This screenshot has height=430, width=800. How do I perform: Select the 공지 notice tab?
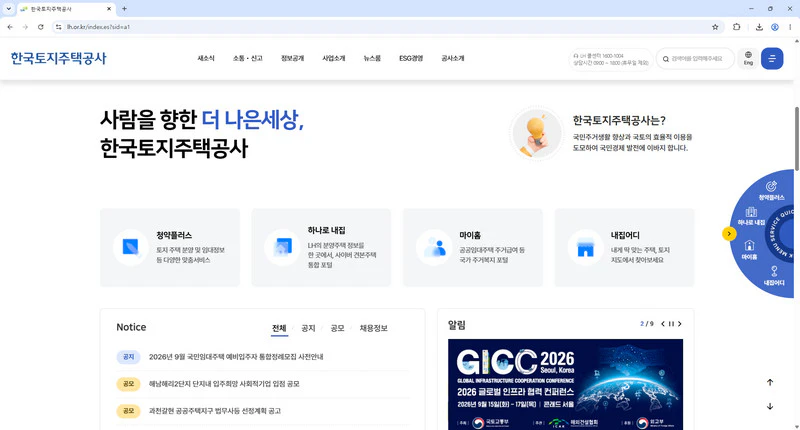pos(308,328)
